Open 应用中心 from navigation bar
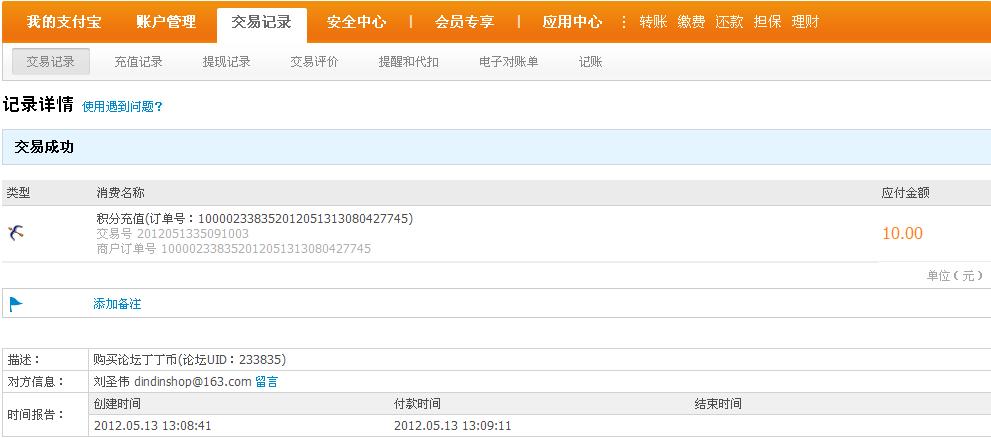Image resolution: width=991 pixels, height=438 pixels. pos(572,21)
